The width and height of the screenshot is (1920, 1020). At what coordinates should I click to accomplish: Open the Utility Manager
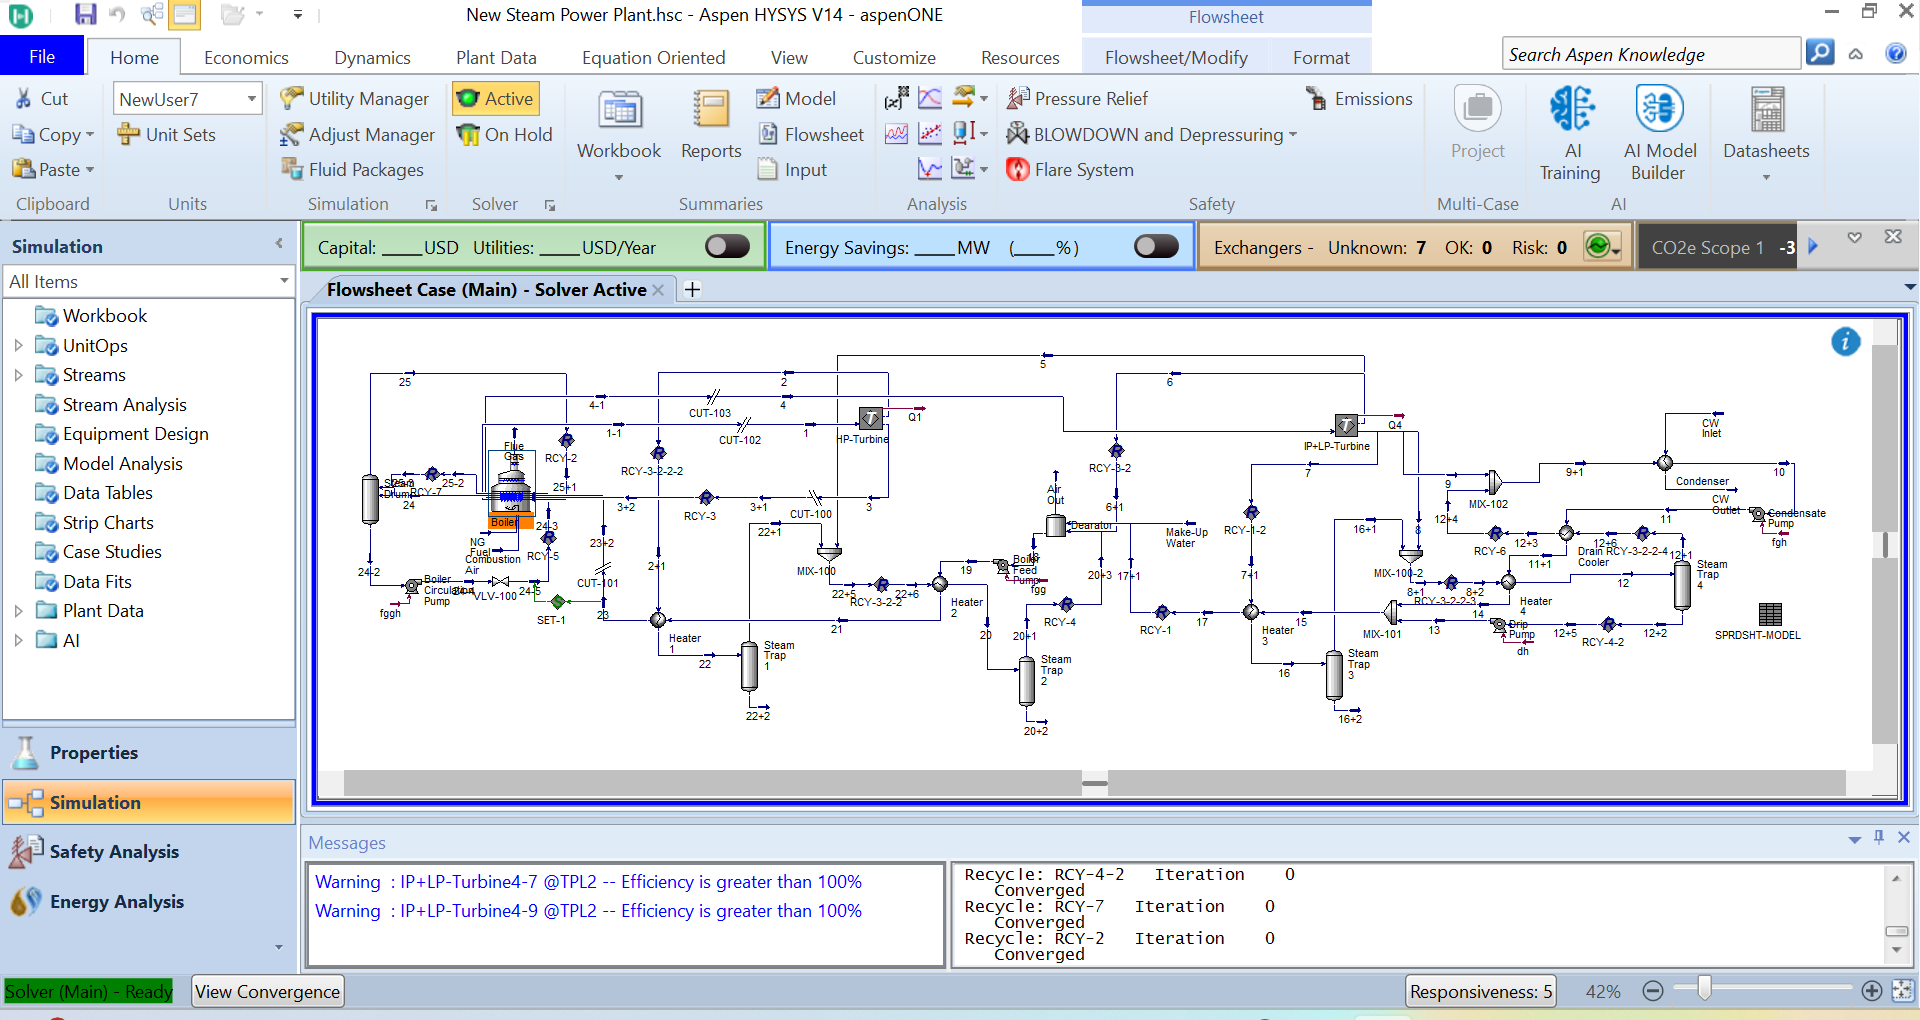[x=356, y=99]
